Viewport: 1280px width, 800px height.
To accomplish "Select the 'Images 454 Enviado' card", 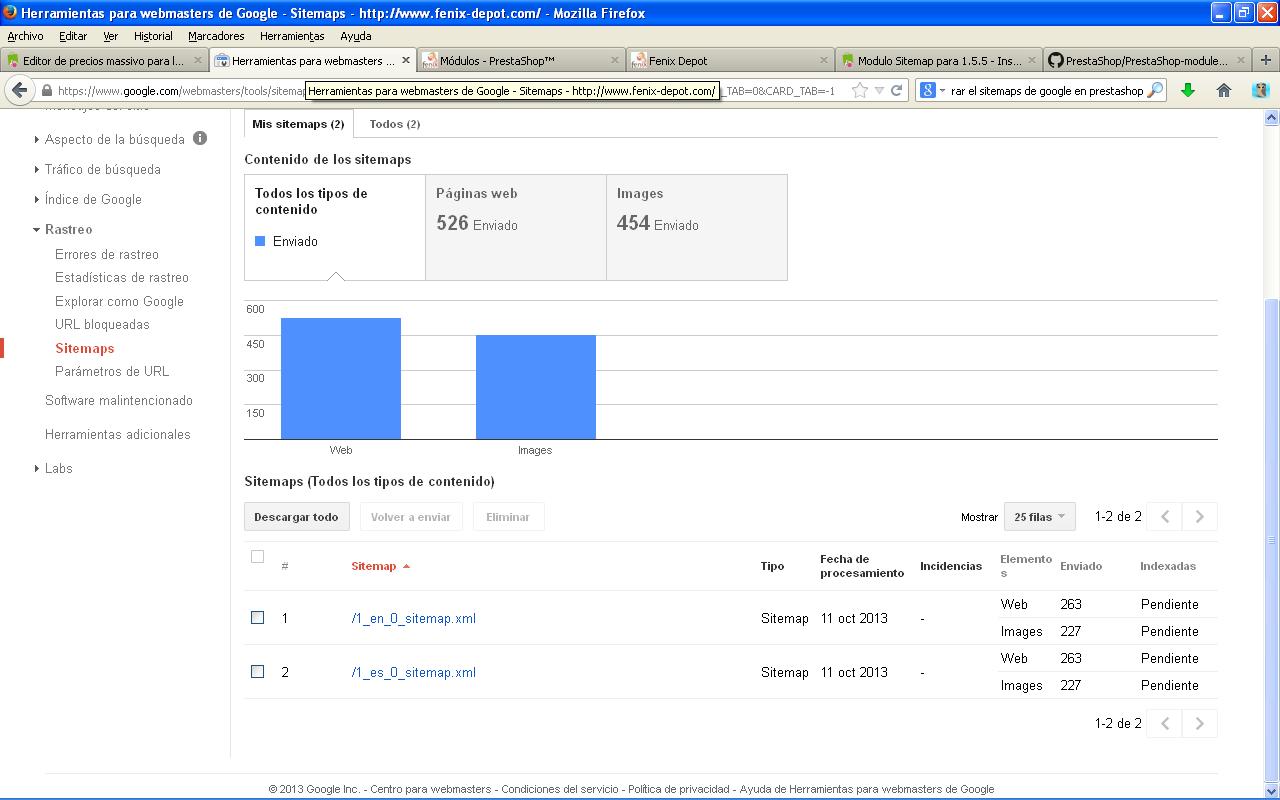I will (x=697, y=228).
